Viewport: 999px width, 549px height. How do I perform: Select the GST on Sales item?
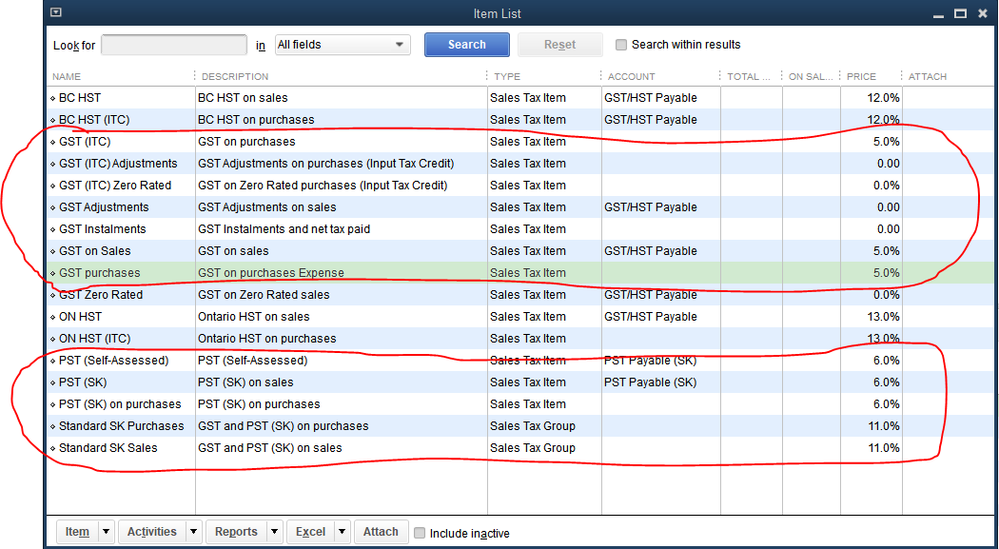click(95, 251)
